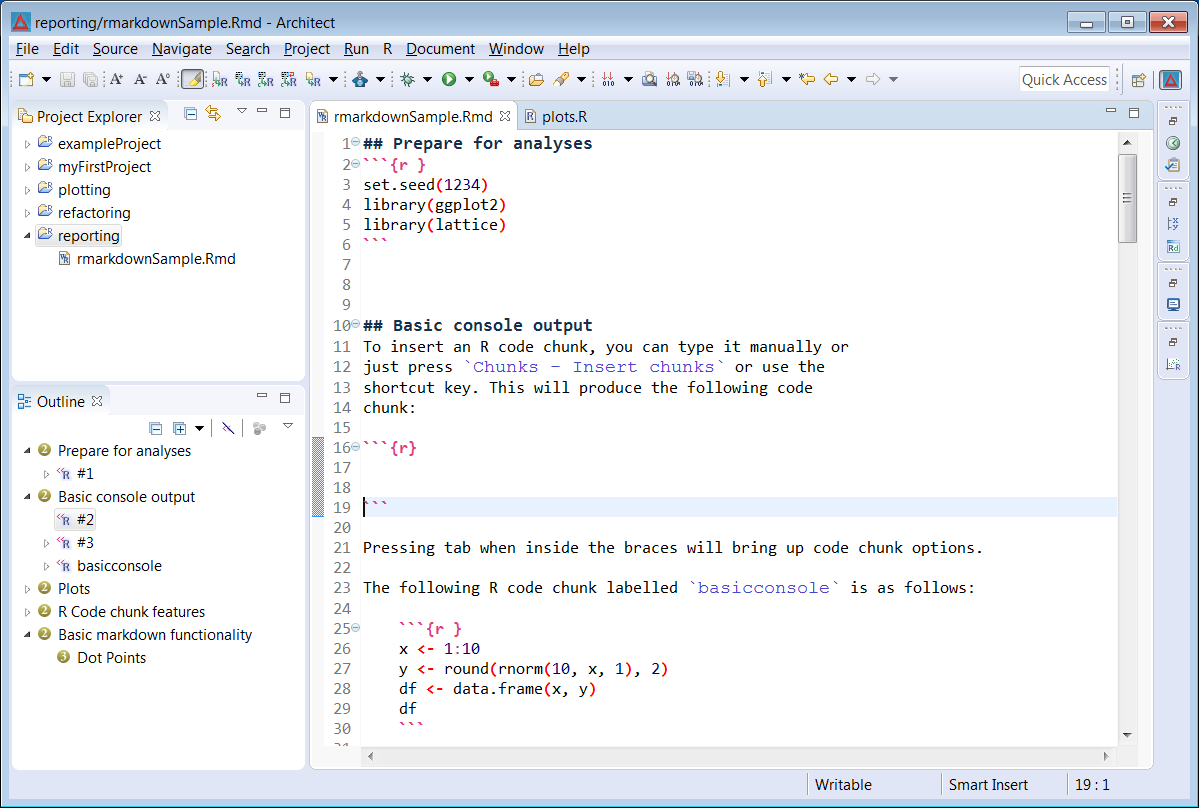Click the Next Annotation down-arrow icon
The width and height of the screenshot is (1199, 808).
(x=722, y=80)
